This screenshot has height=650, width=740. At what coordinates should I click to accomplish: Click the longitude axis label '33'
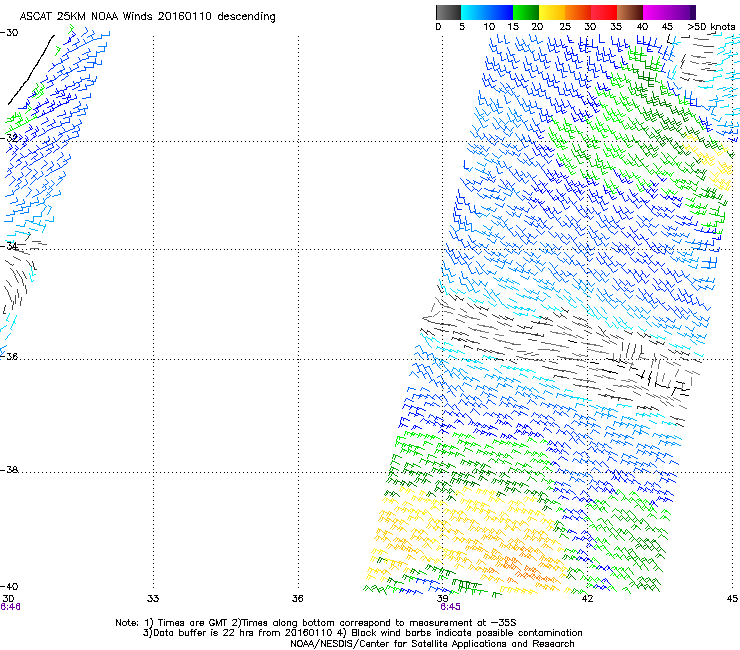click(x=153, y=599)
